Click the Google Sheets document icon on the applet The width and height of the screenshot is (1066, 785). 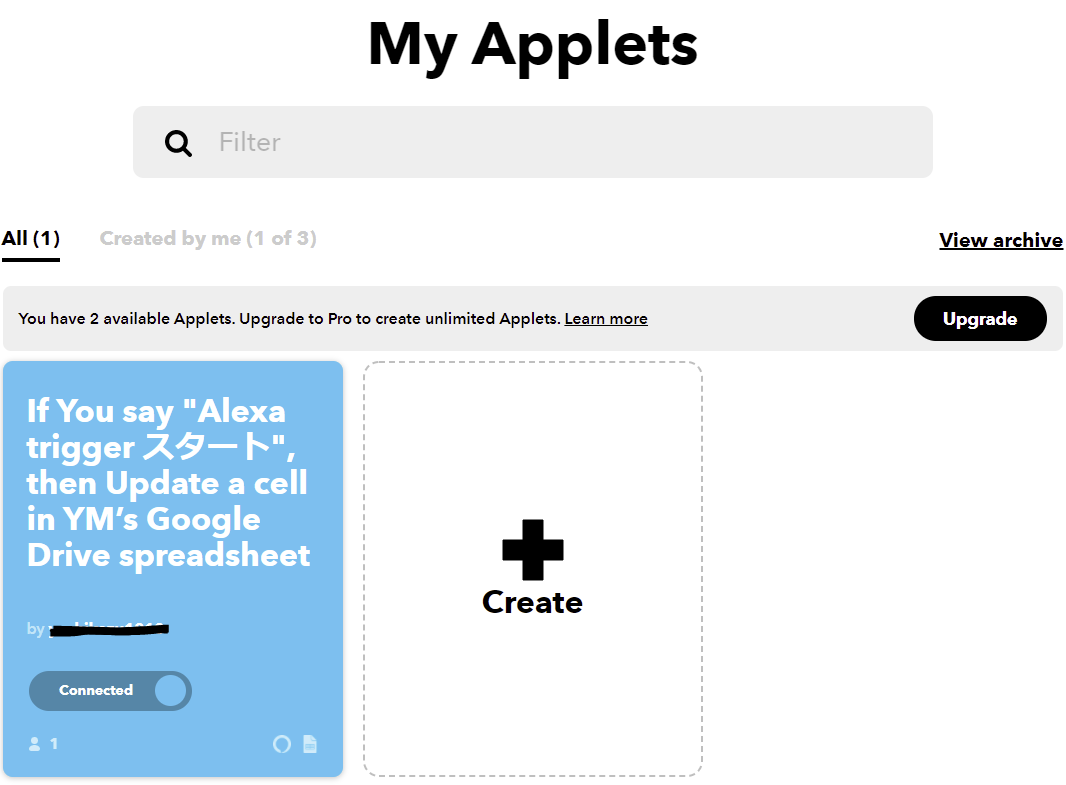coord(310,744)
